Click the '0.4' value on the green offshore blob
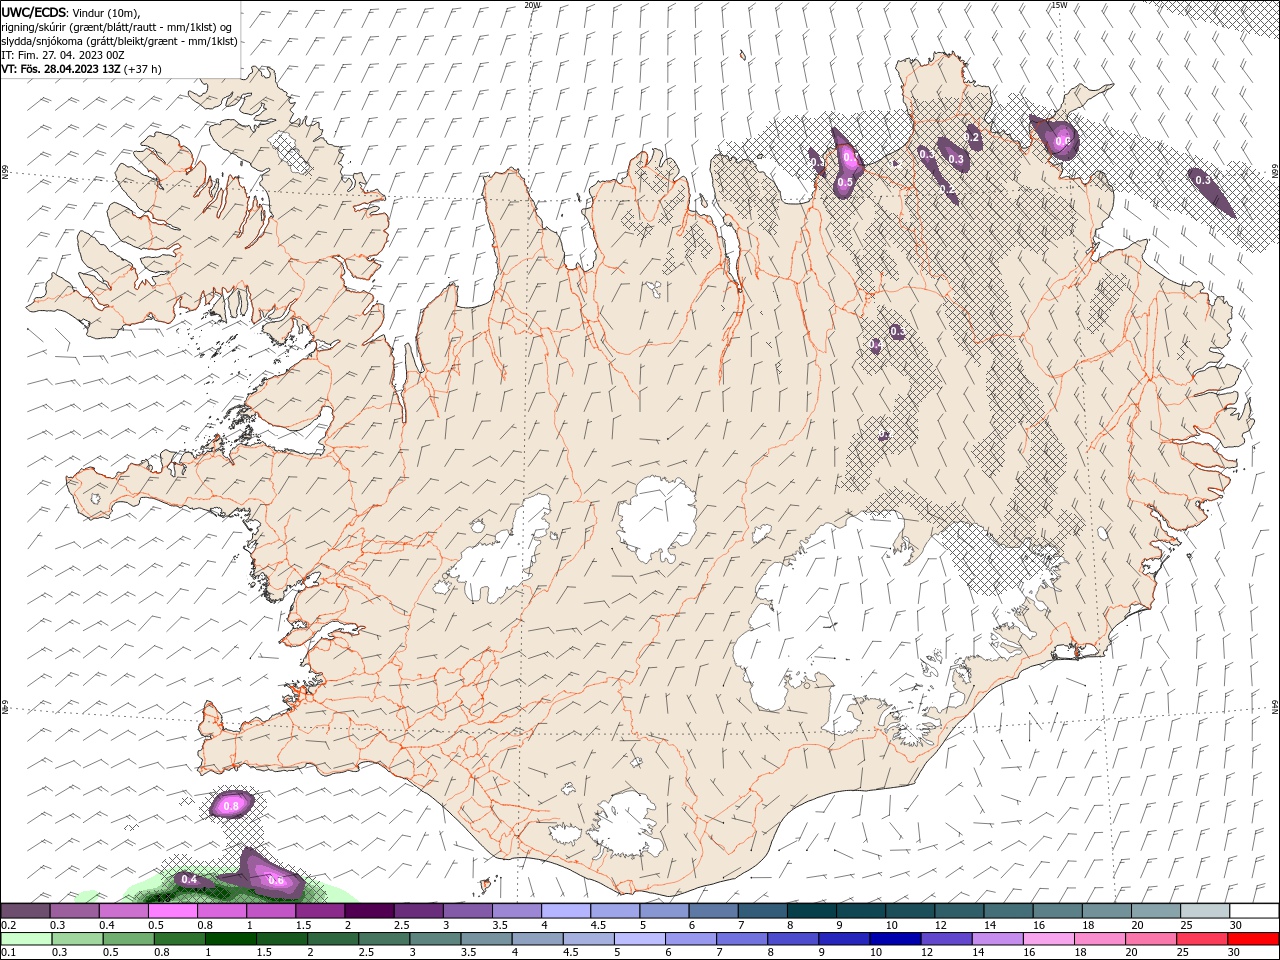The image size is (1280, 960). pos(189,880)
